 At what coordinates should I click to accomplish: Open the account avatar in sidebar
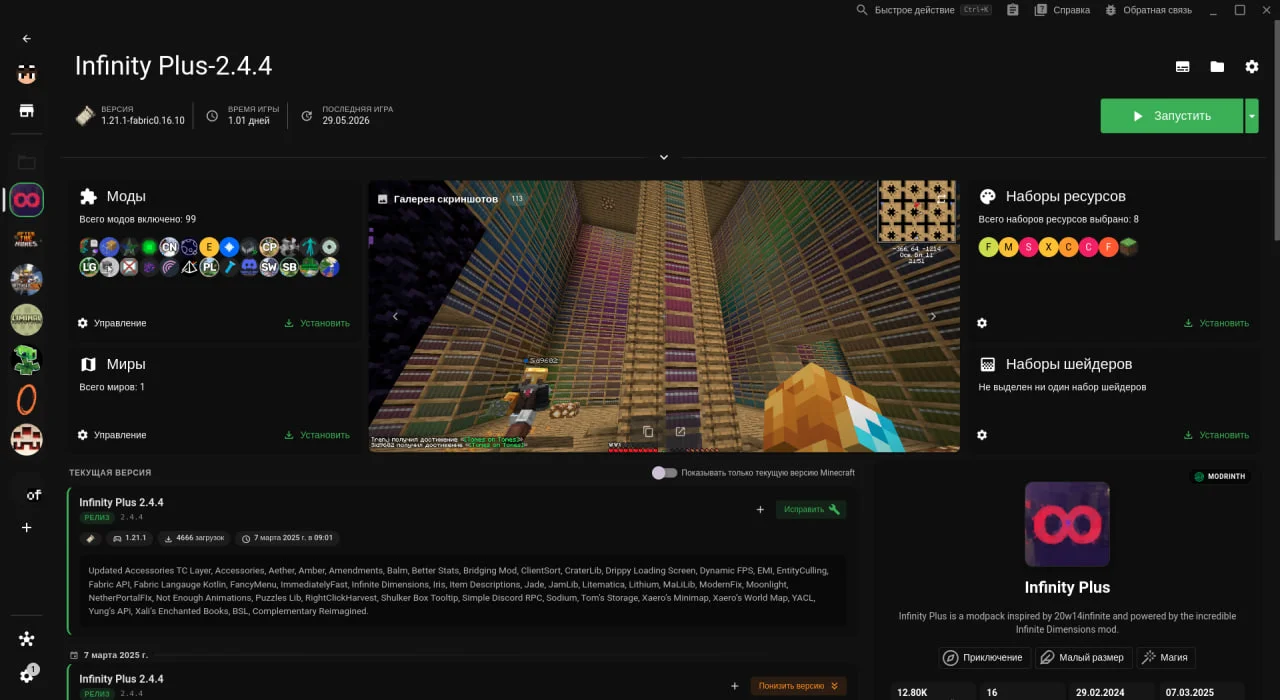tap(27, 74)
